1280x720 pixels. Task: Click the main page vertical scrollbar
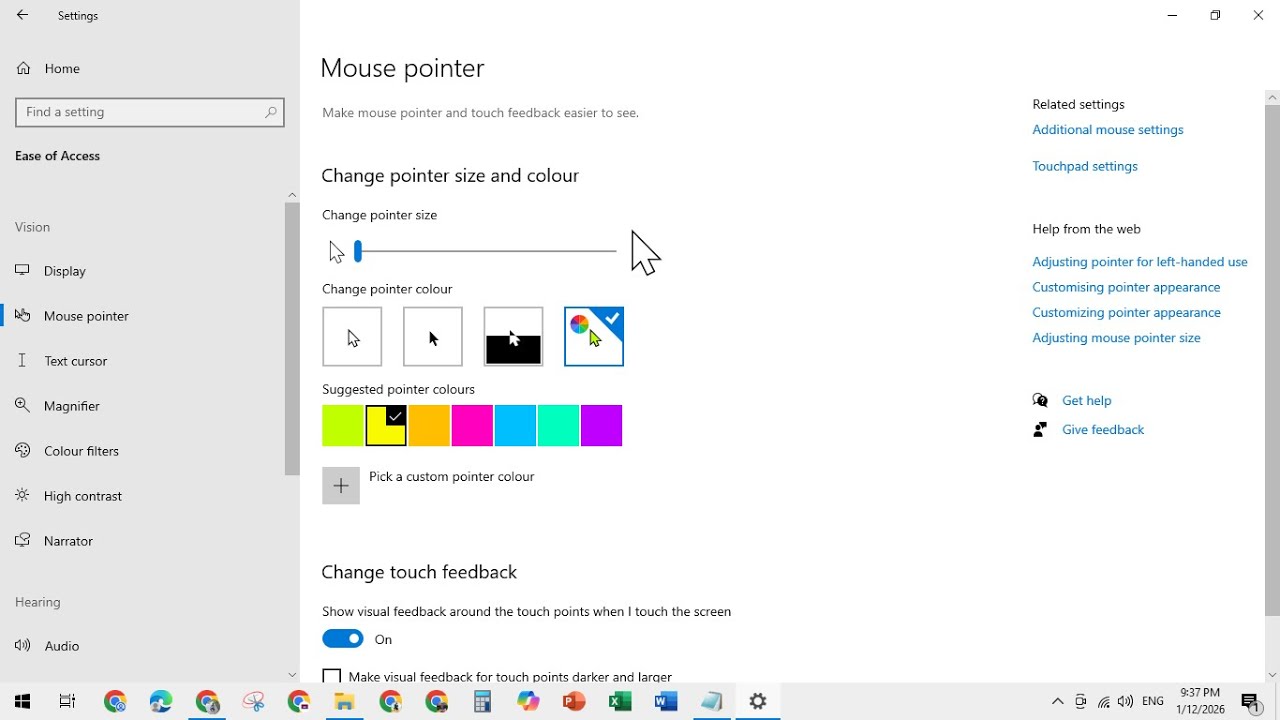click(1272, 360)
